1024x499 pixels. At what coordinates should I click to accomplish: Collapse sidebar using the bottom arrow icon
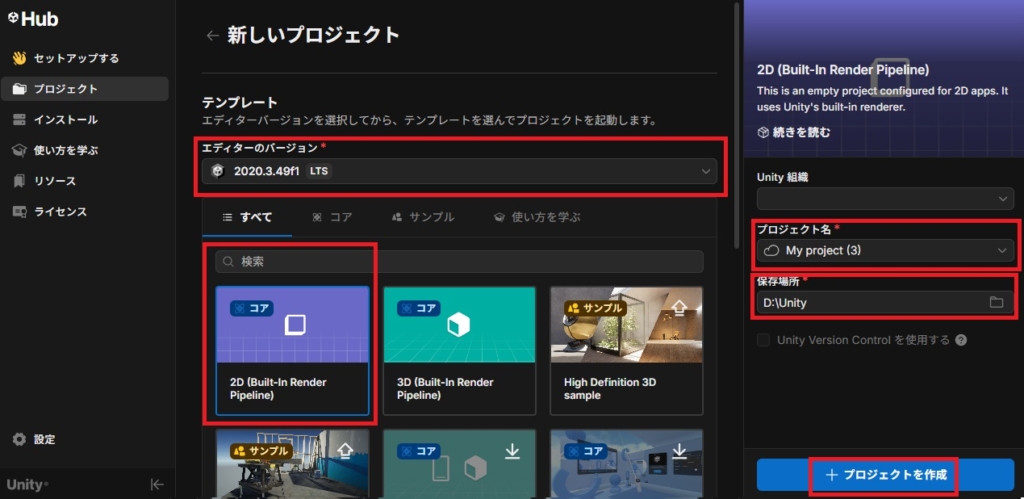[x=156, y=484]
